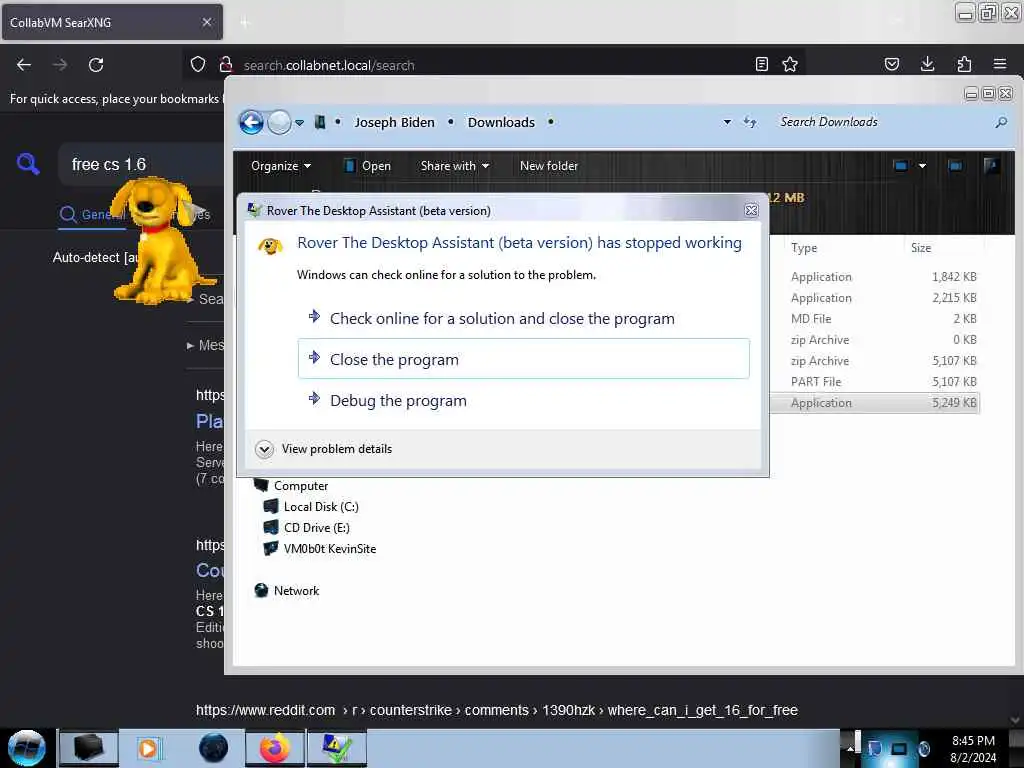The height and width of the screenshot is (768, 1024).
Task: Open the Pocket save icon
Action: click(x=891, y=64)
